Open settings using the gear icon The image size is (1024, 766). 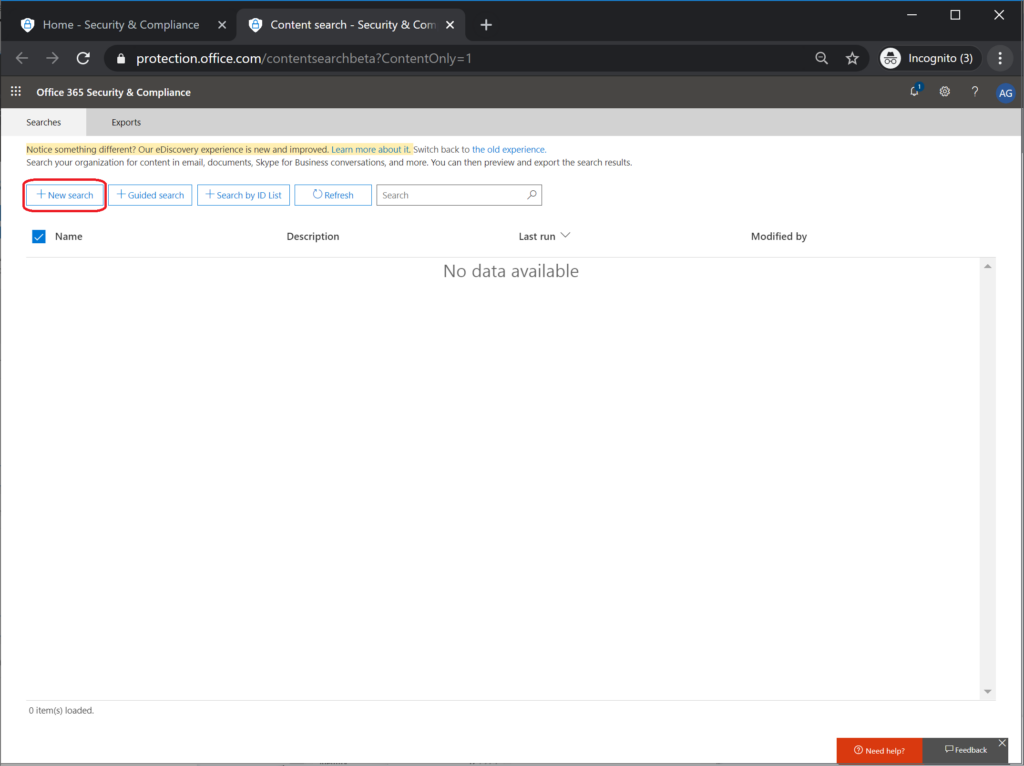(x=944, y=91)
